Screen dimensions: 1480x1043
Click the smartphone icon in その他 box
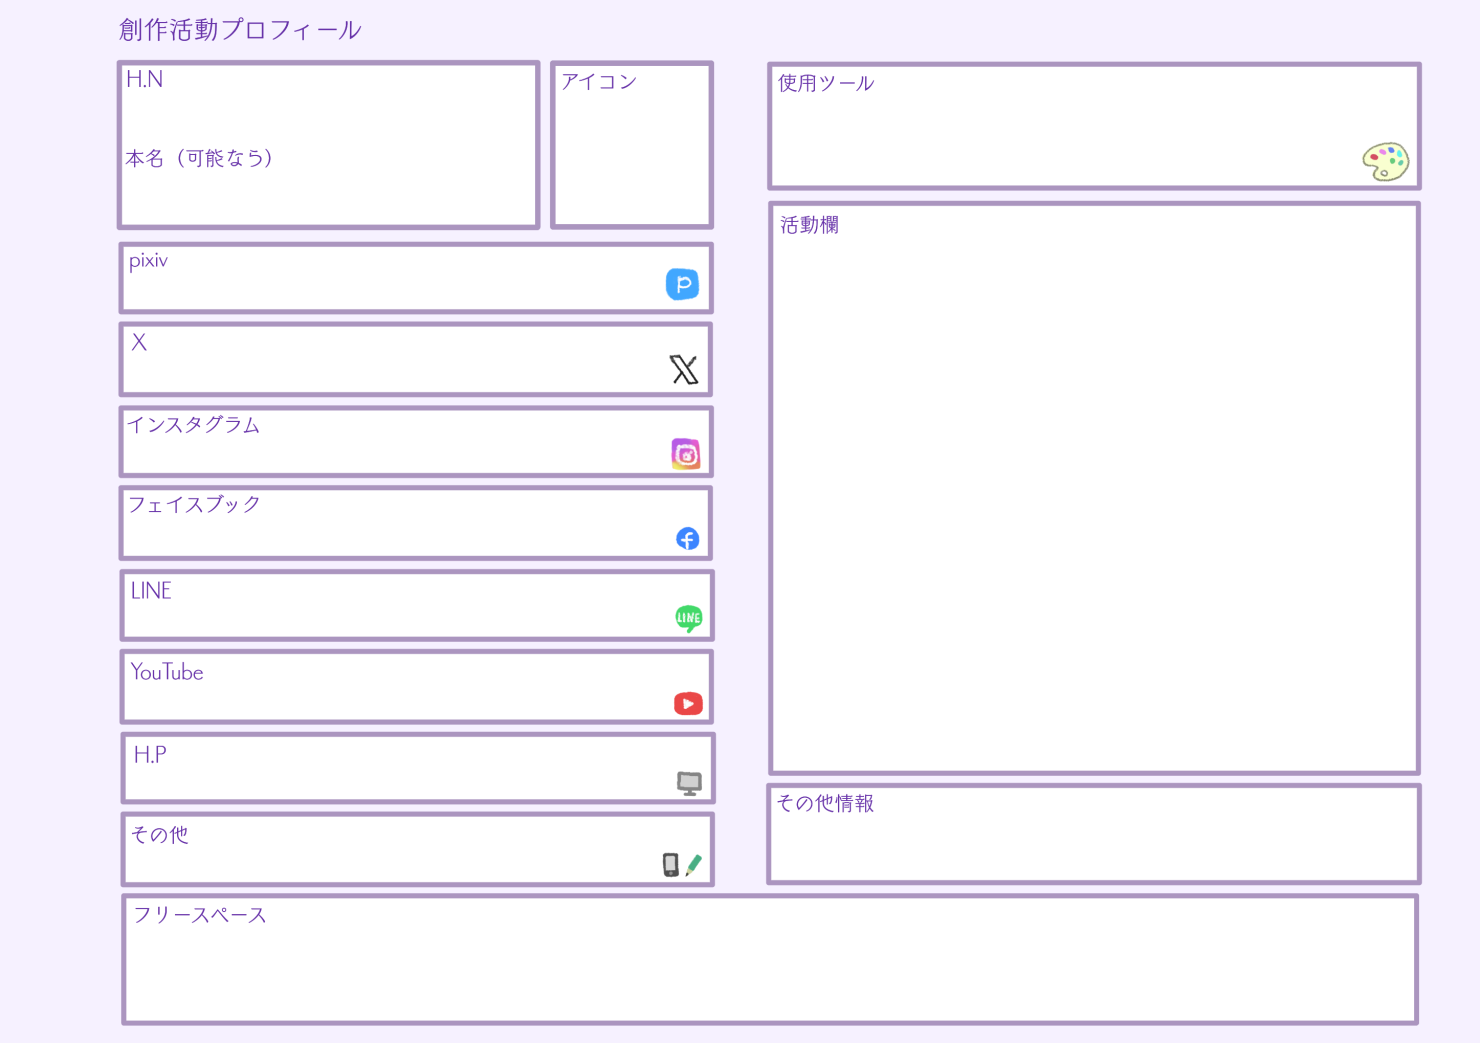click(670, 864)
